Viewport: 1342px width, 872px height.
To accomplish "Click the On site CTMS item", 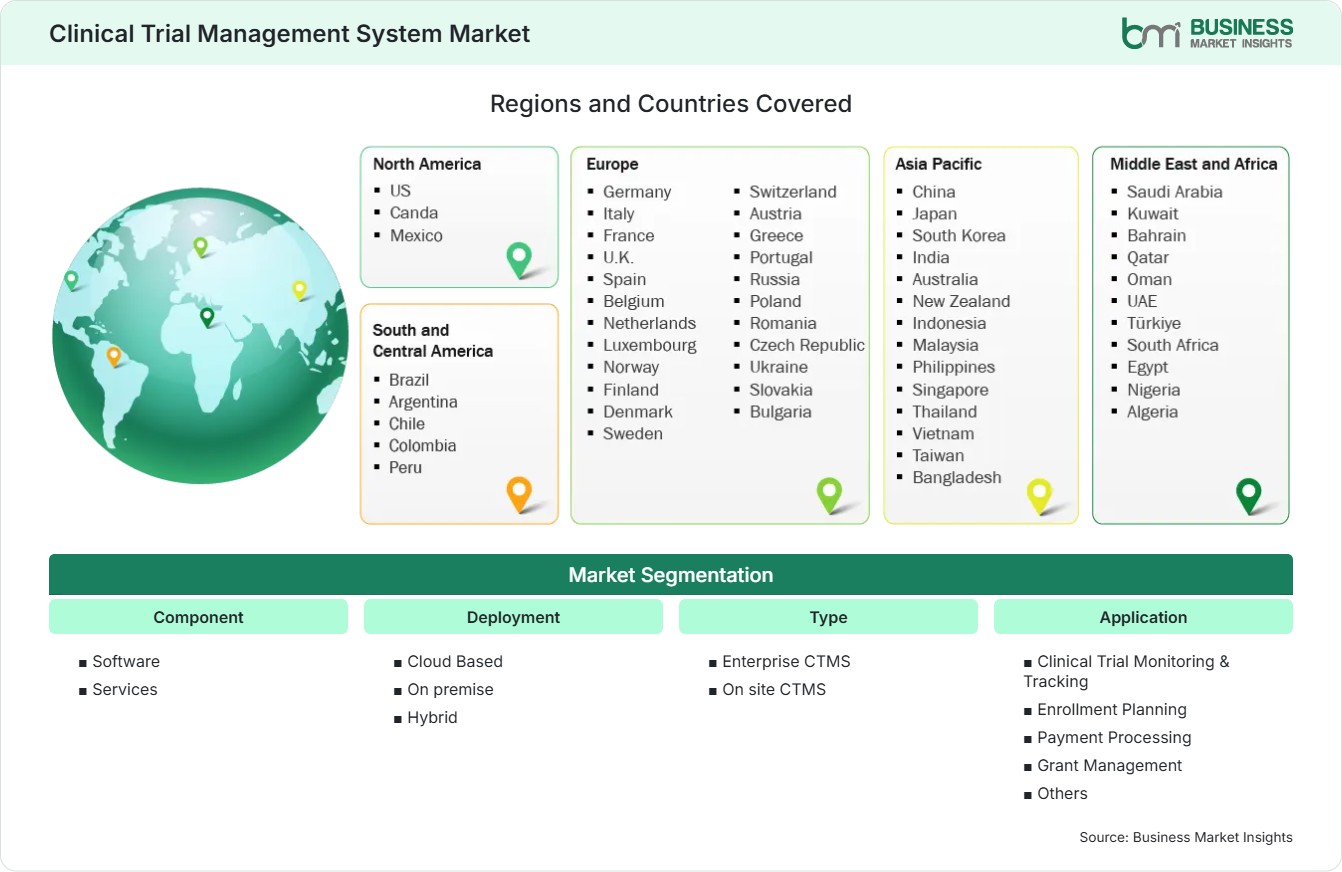I will point(774,690).
